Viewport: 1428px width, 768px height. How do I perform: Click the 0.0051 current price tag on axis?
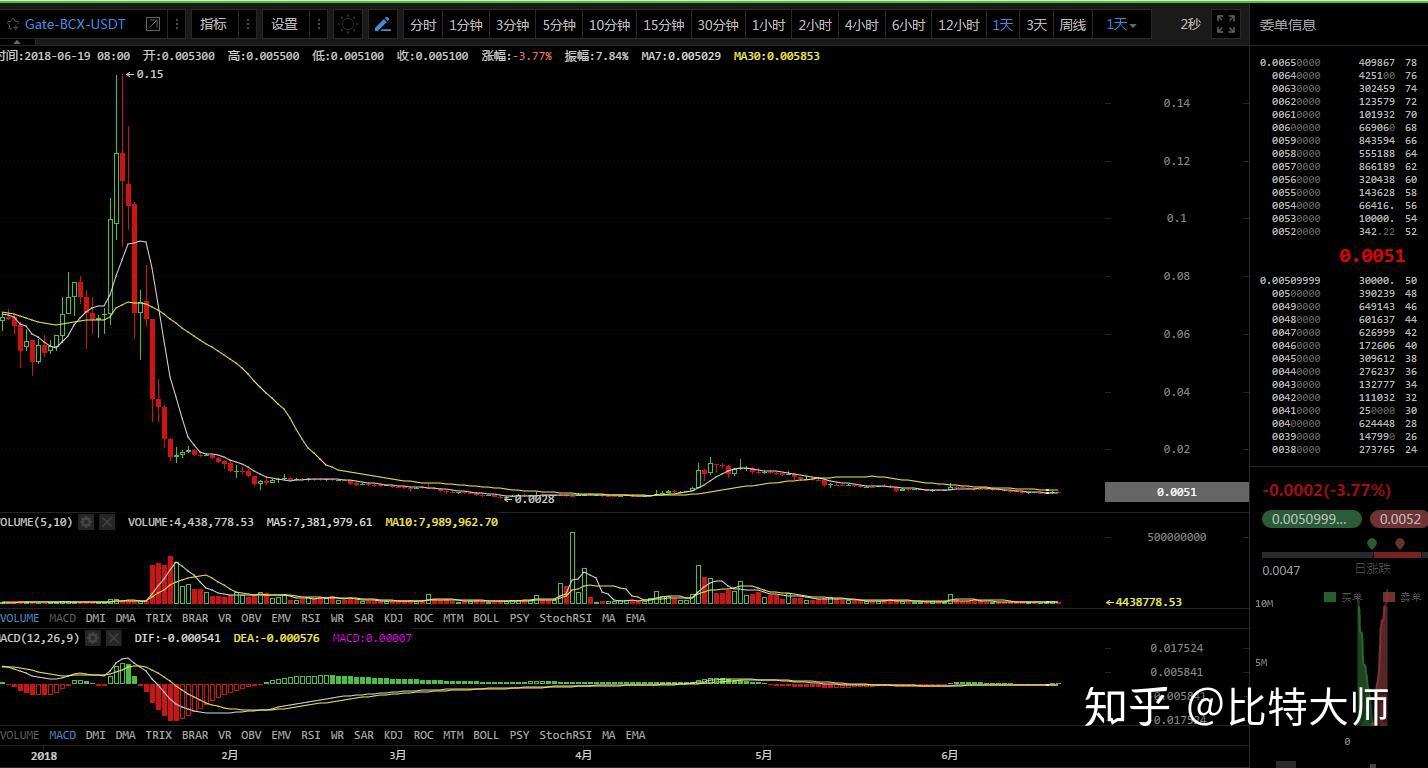(1176, 492)
